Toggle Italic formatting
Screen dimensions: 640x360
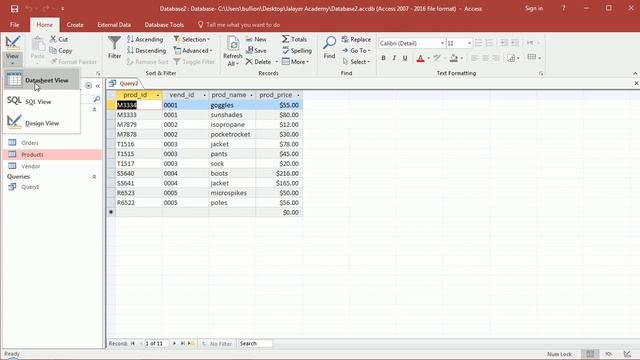click(394, 58)
